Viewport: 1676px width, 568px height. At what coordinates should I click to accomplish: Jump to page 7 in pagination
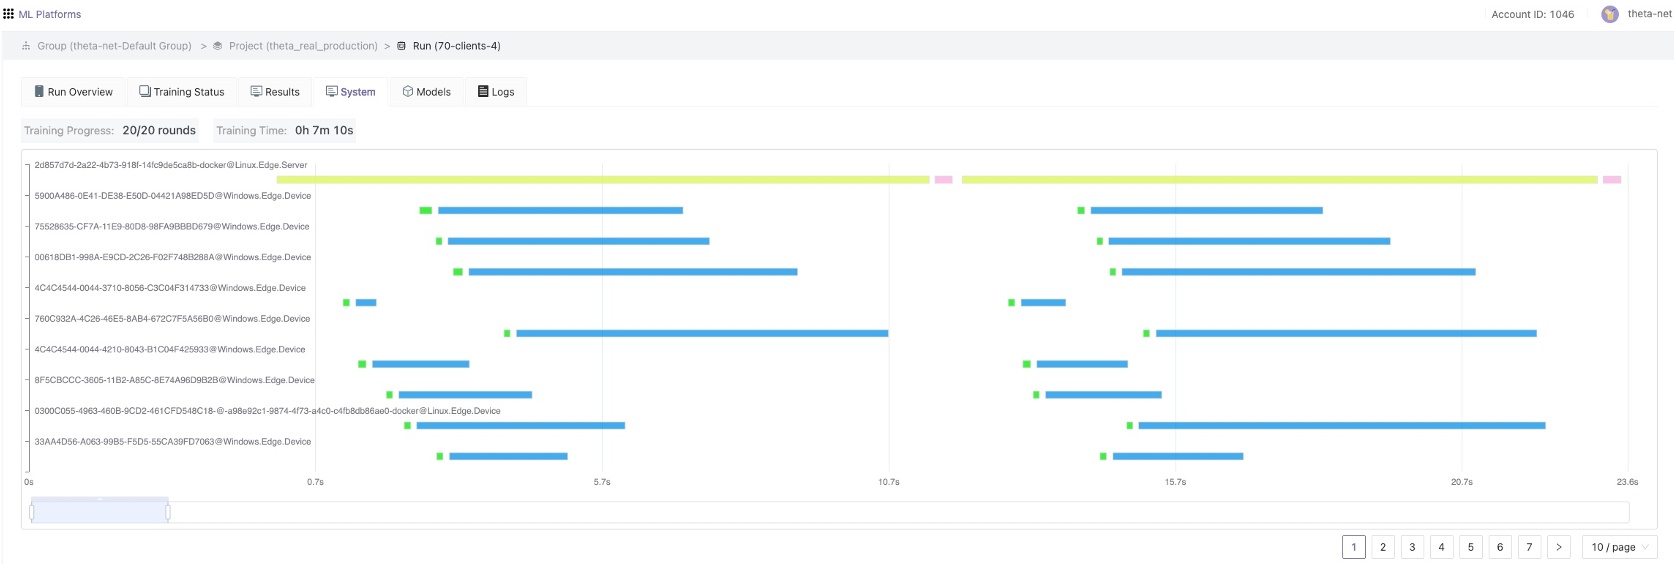click(1529, 547)
